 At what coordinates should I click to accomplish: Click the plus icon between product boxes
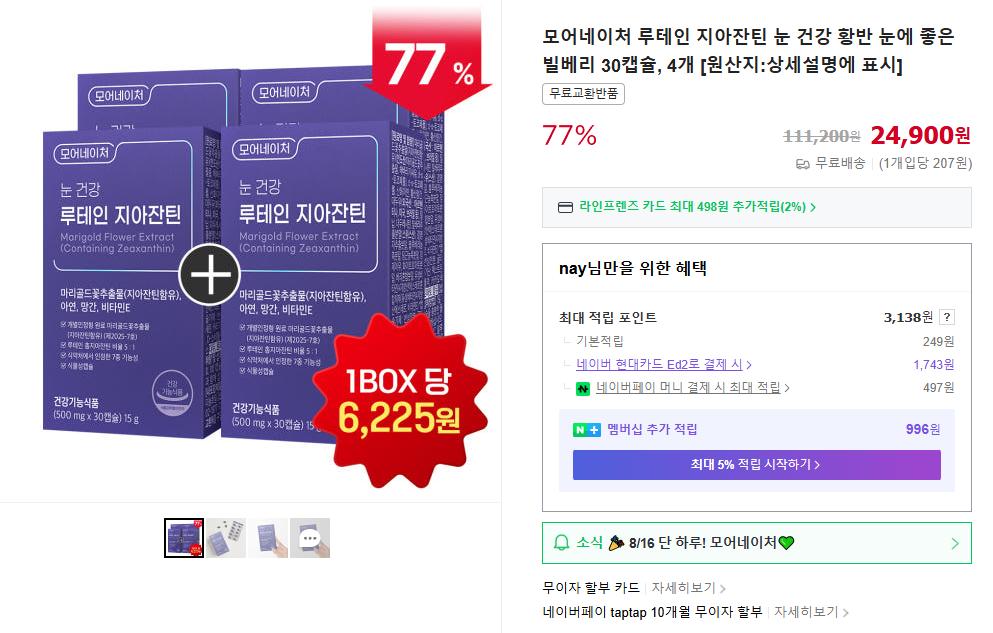[210, 274]
